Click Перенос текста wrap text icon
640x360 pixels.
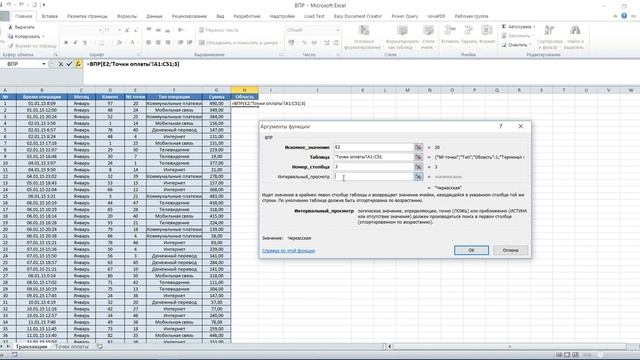219,30
